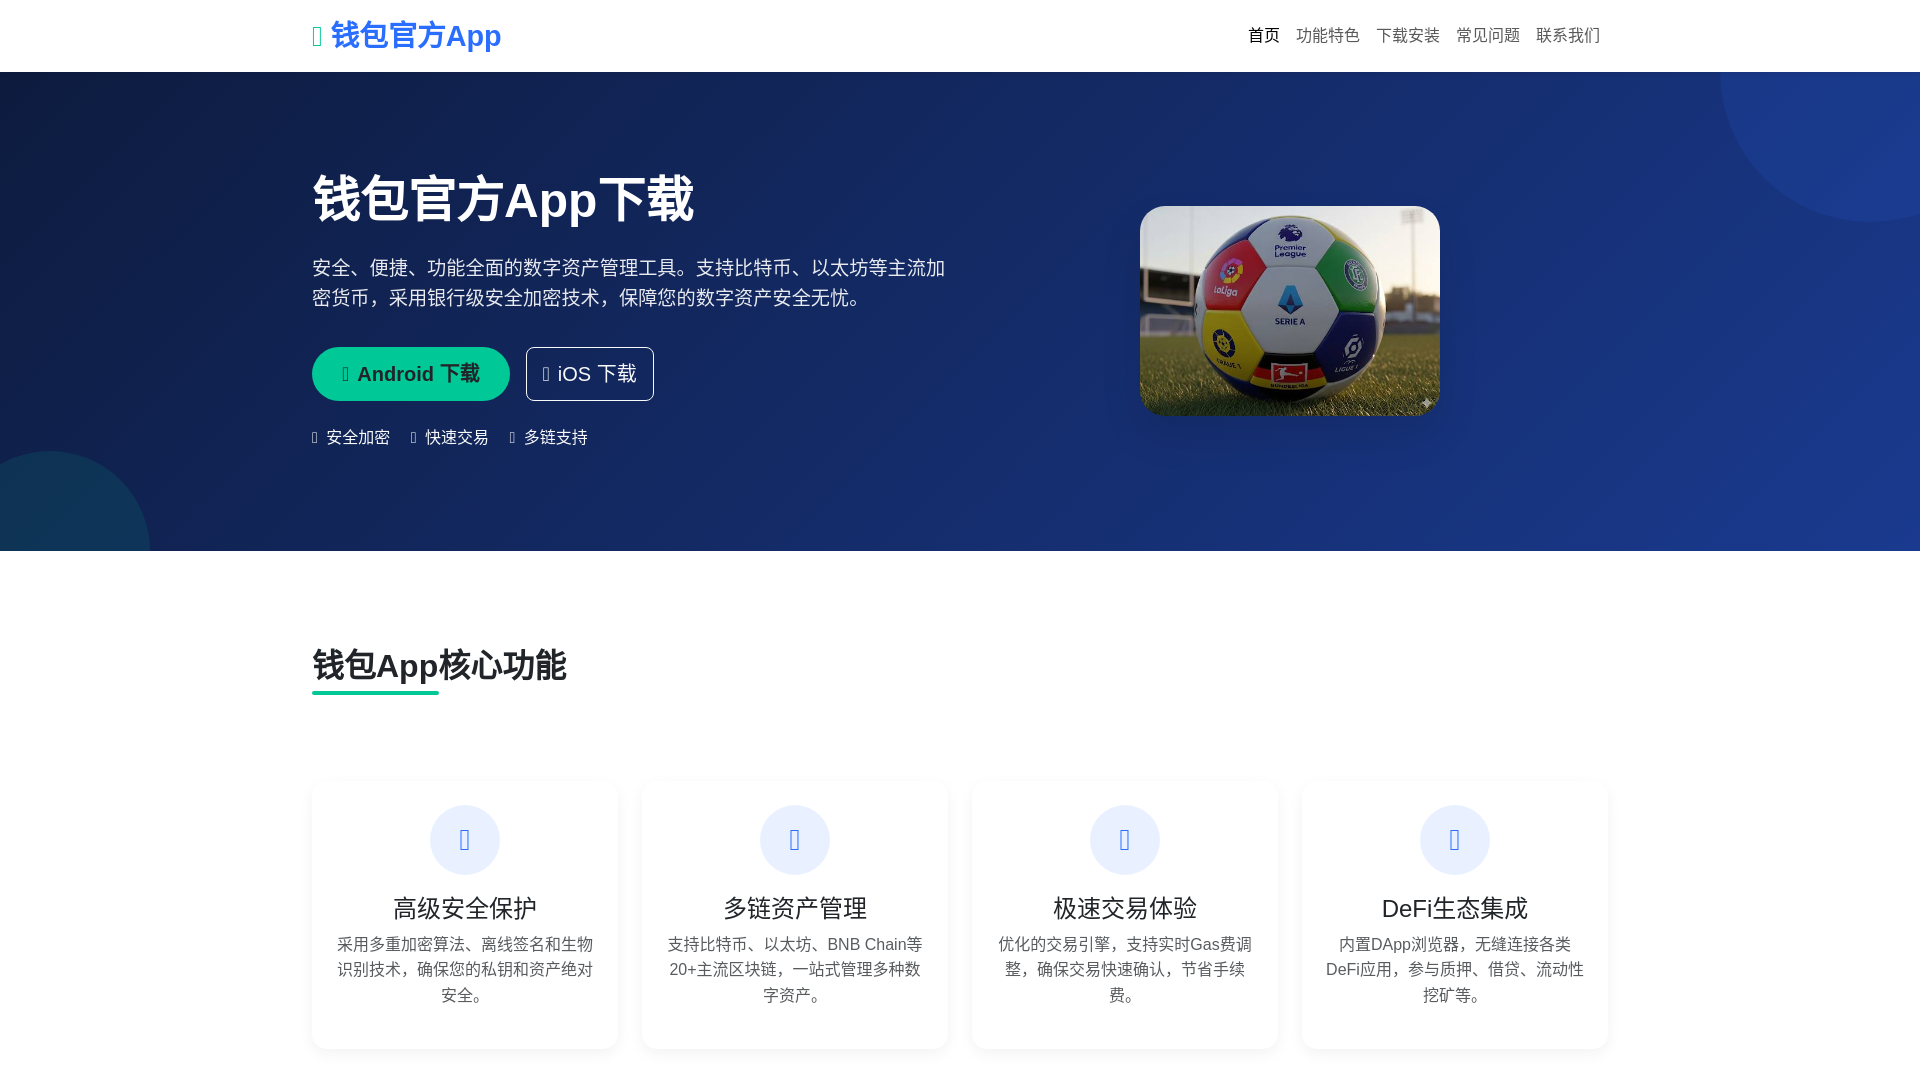Click the hero paragraph starting 安全、便捷
Image resolution: width=1920 pixels, height=1080 pixels.
pyautogui.click(x=629, y=283)
